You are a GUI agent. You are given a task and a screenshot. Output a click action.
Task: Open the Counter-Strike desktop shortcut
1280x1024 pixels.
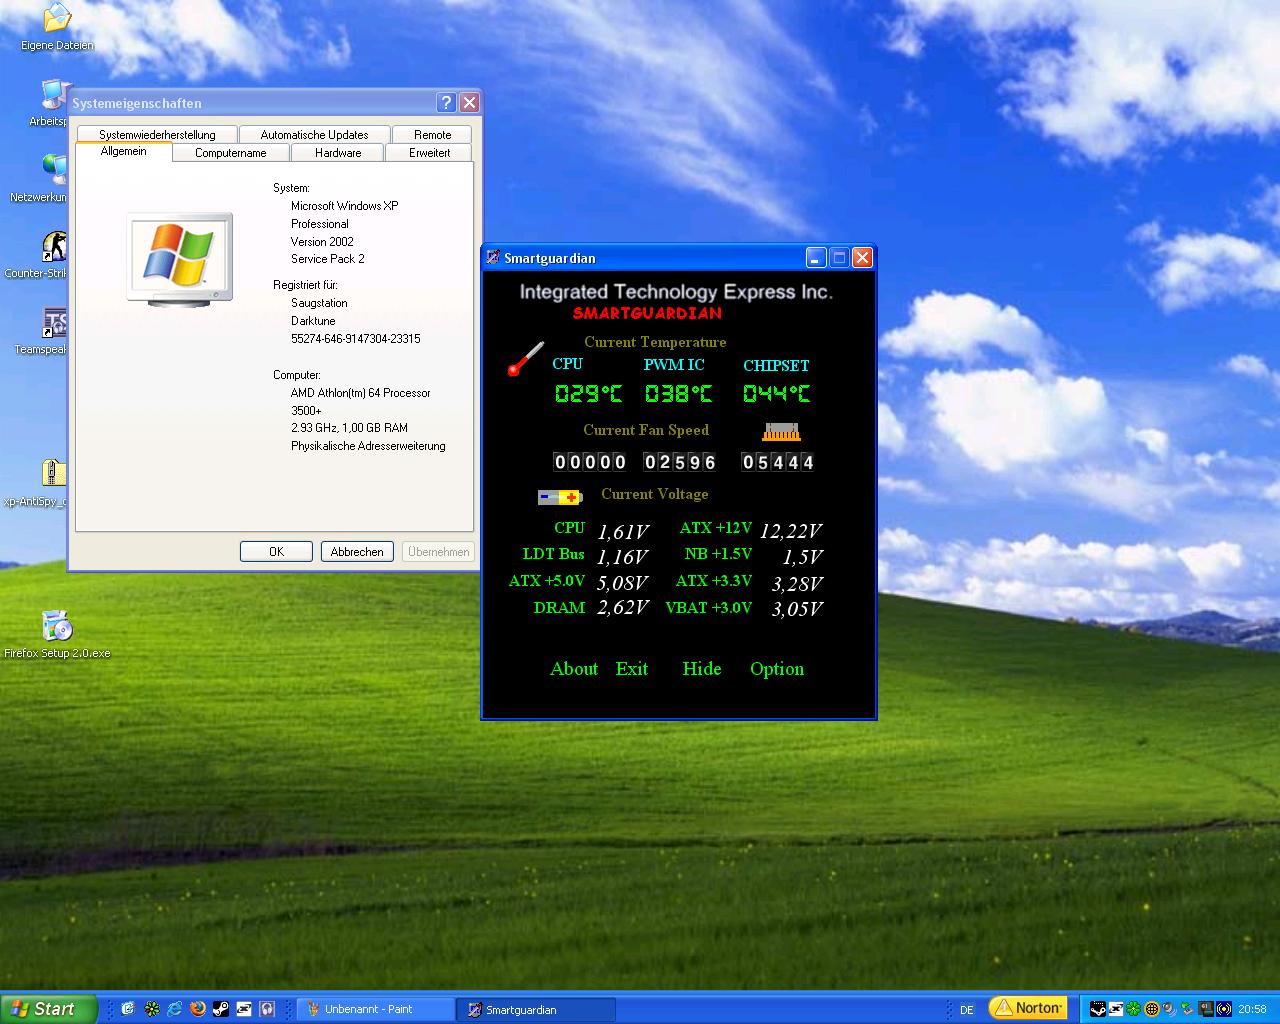pos(54,255)
